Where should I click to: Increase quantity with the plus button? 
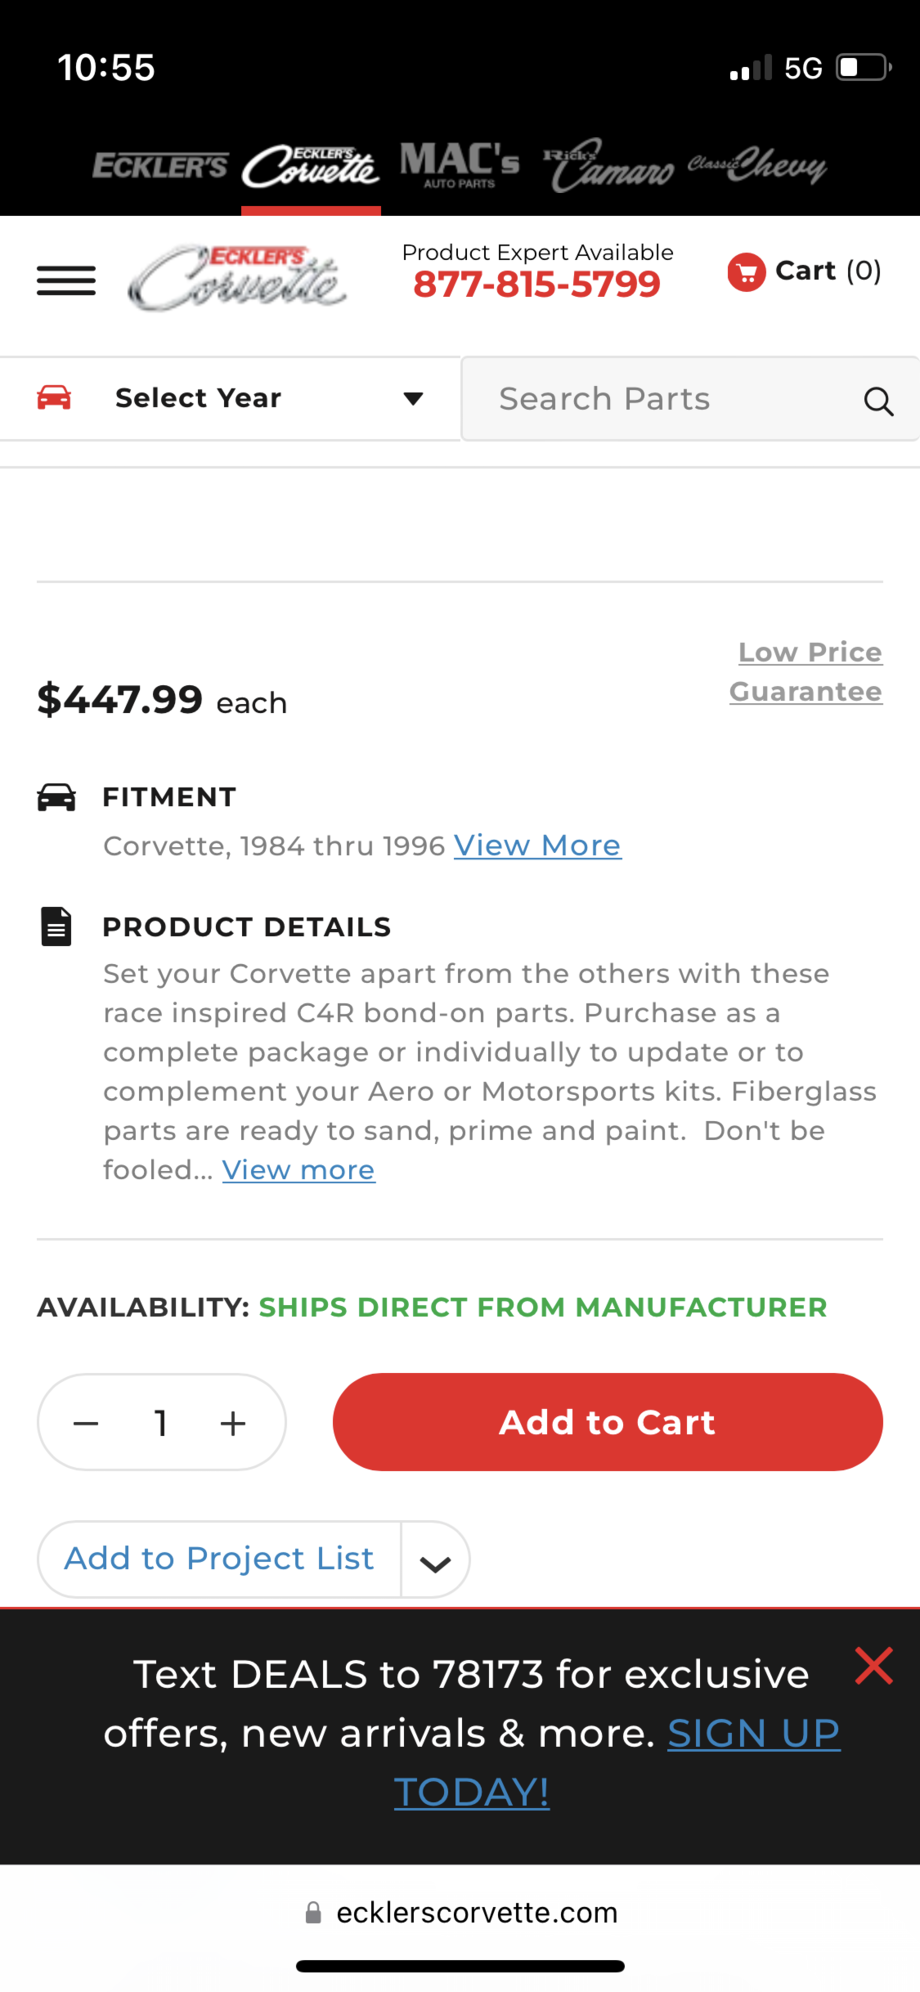tap(233, 1423)
